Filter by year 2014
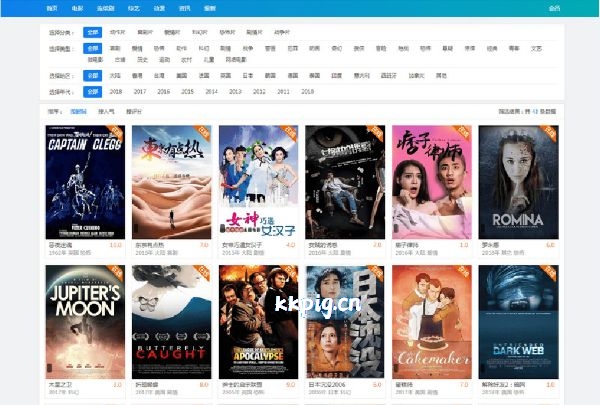The image size is (600, 405). click(x=211, y=91)
